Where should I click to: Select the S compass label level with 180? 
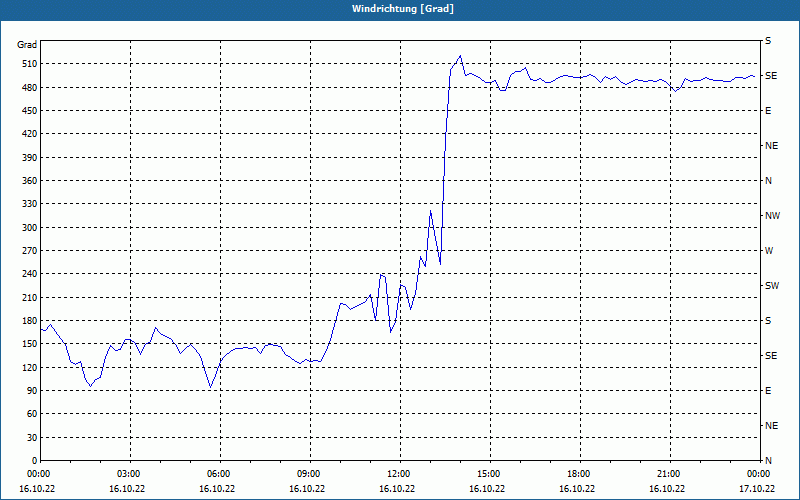click(768, 321)
